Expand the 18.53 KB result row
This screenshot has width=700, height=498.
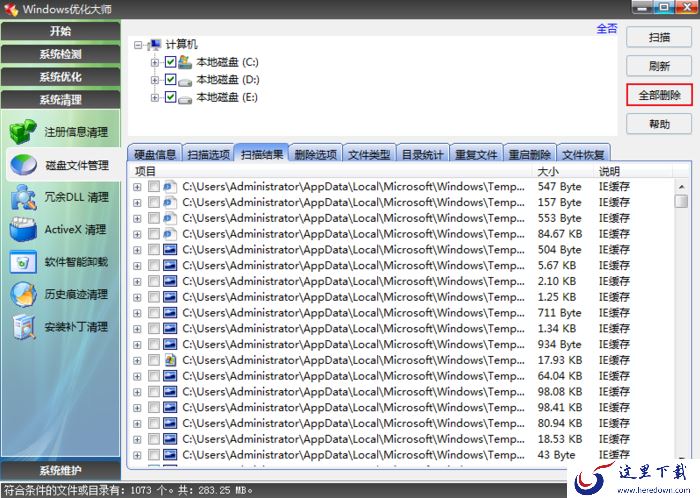(137, 440)
